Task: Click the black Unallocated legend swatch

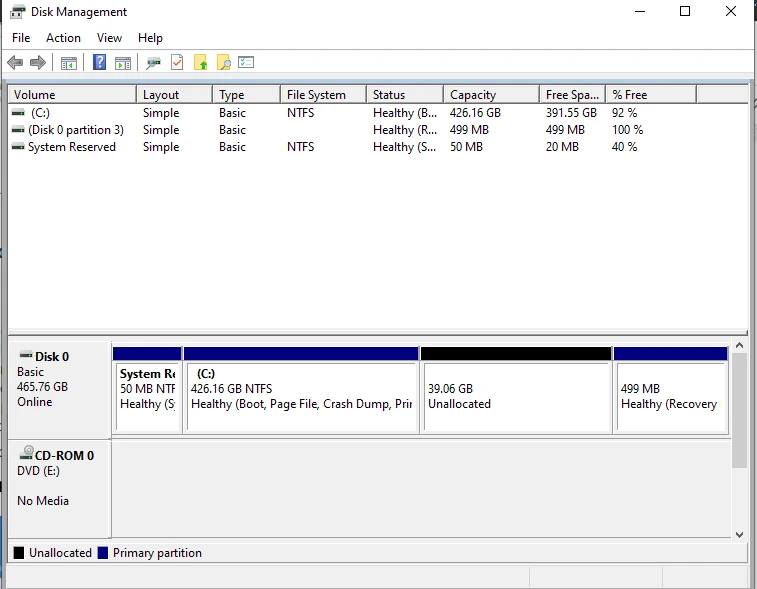Action: [19, 553]
